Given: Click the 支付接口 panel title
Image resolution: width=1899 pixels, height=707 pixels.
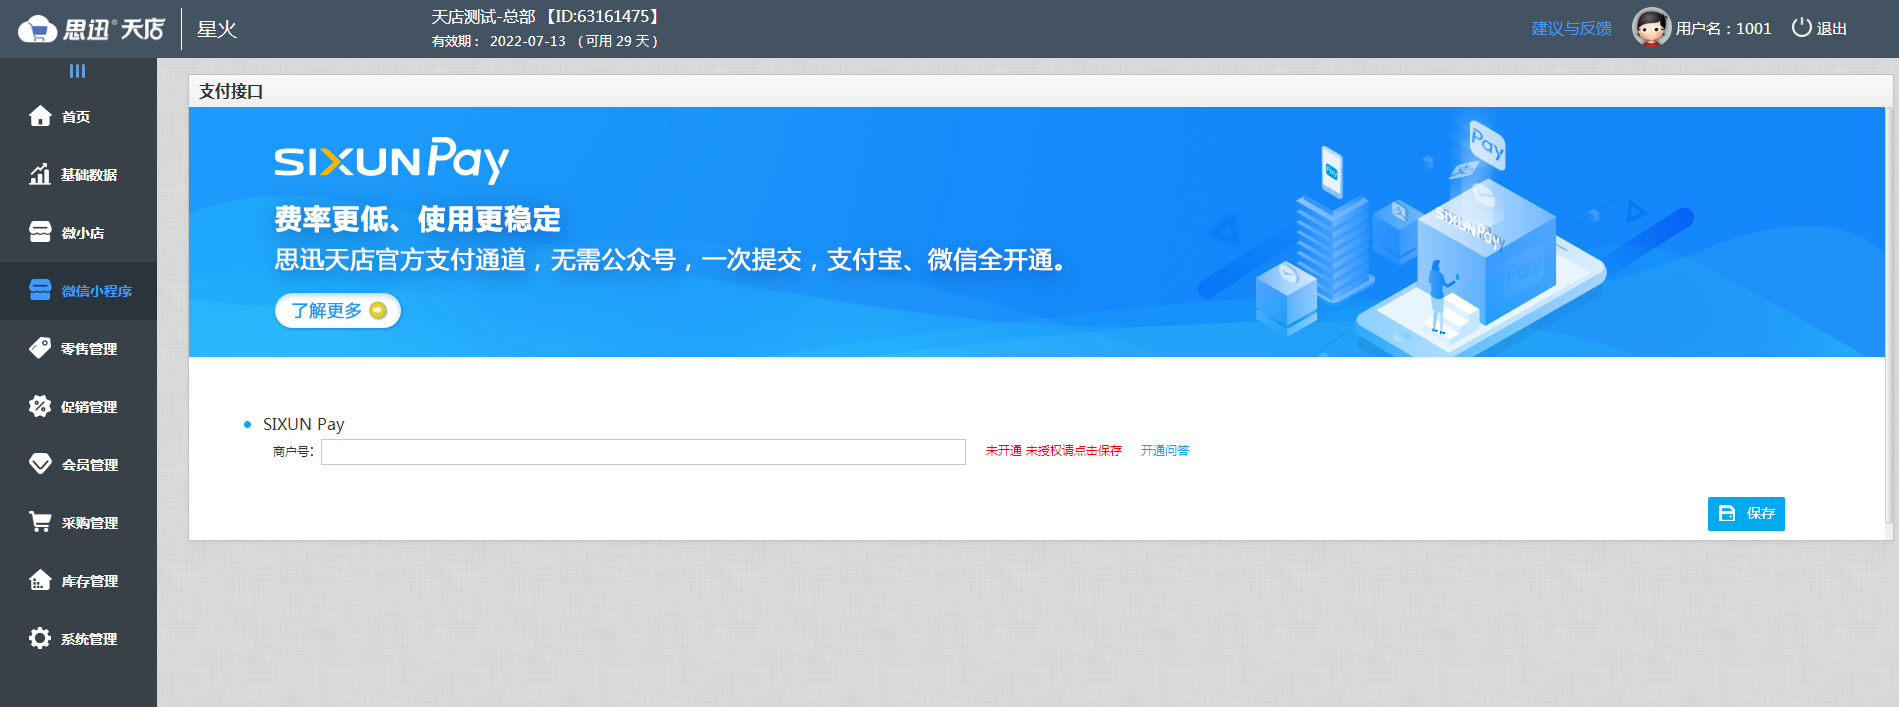Looking at the screenshot, I should point(231,91).
